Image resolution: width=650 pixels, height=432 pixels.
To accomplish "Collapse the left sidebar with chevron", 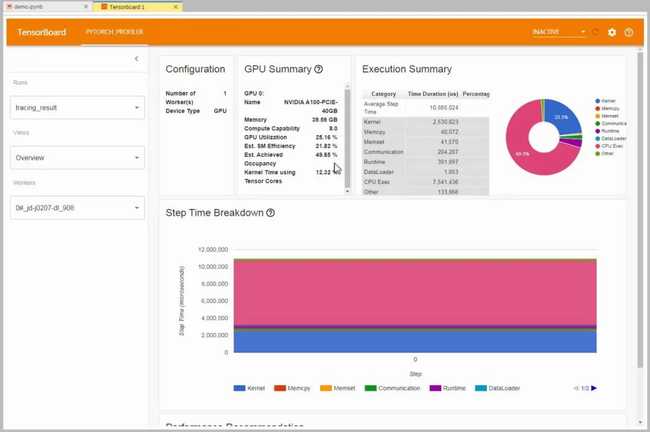I will pos(137,59).
